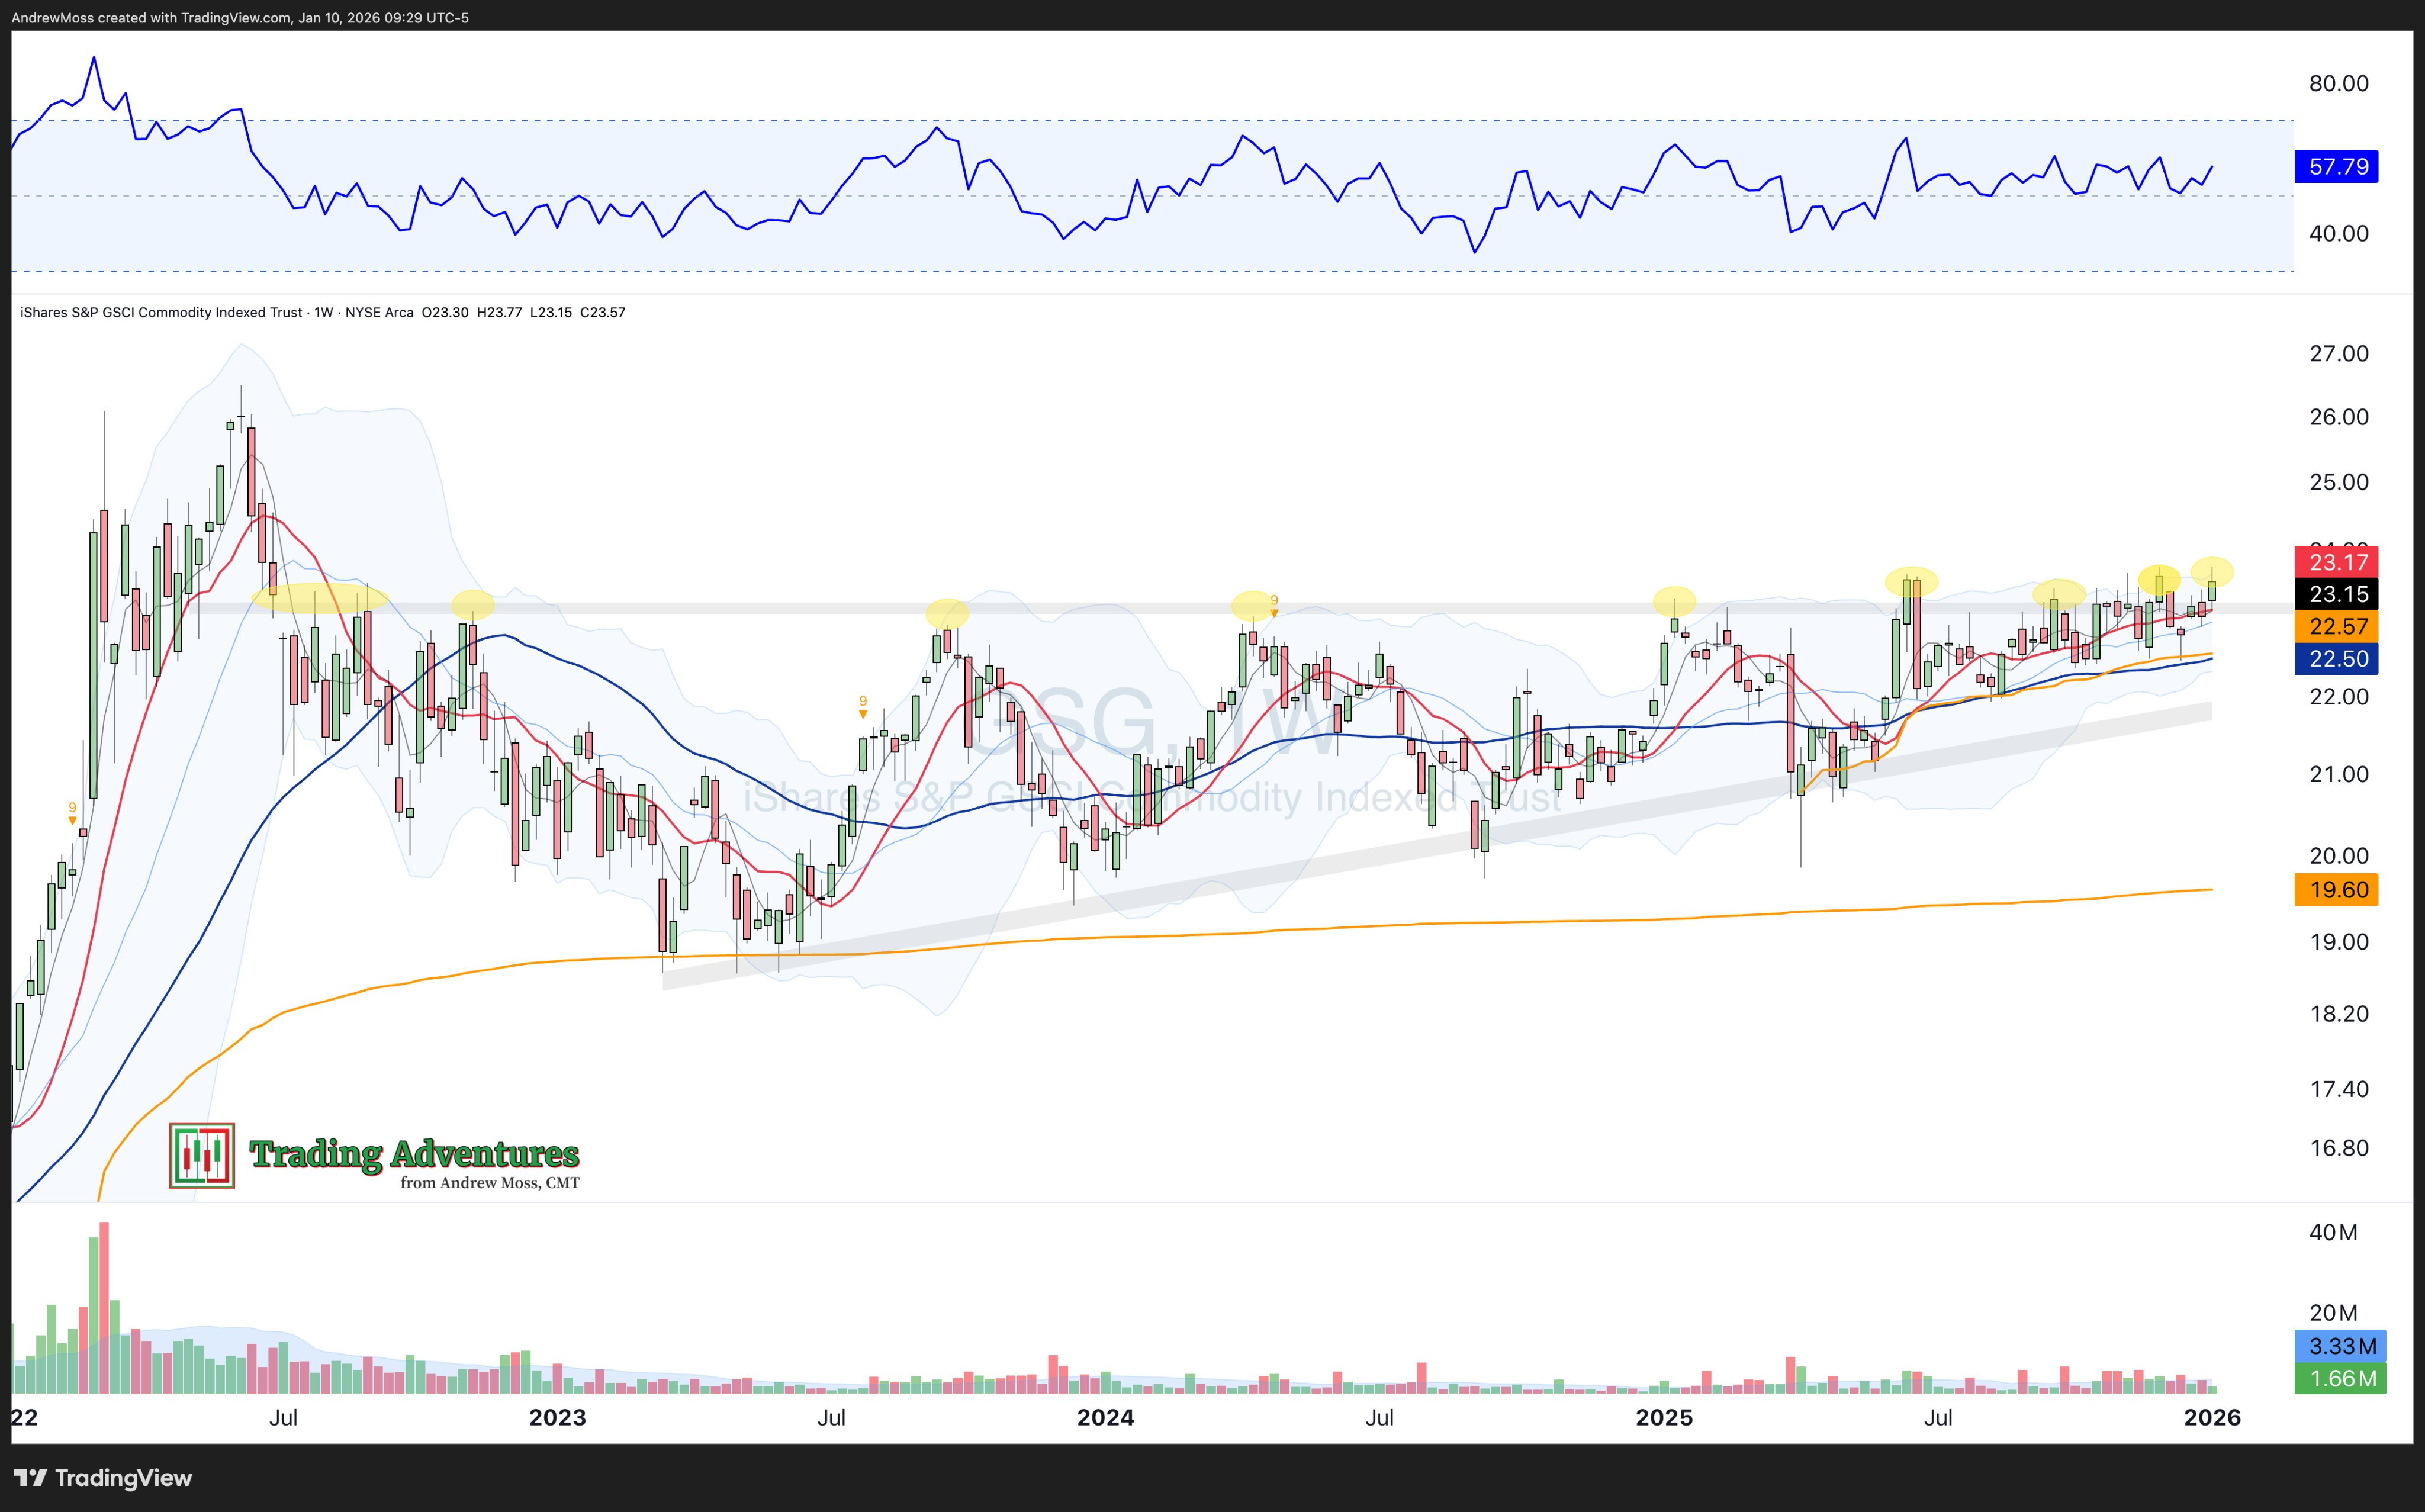Viewport: 2425px width, 1512px height.
Task: Click the Trading Adventures title text
Action: pyautogui.click(x=414, y=1153)
